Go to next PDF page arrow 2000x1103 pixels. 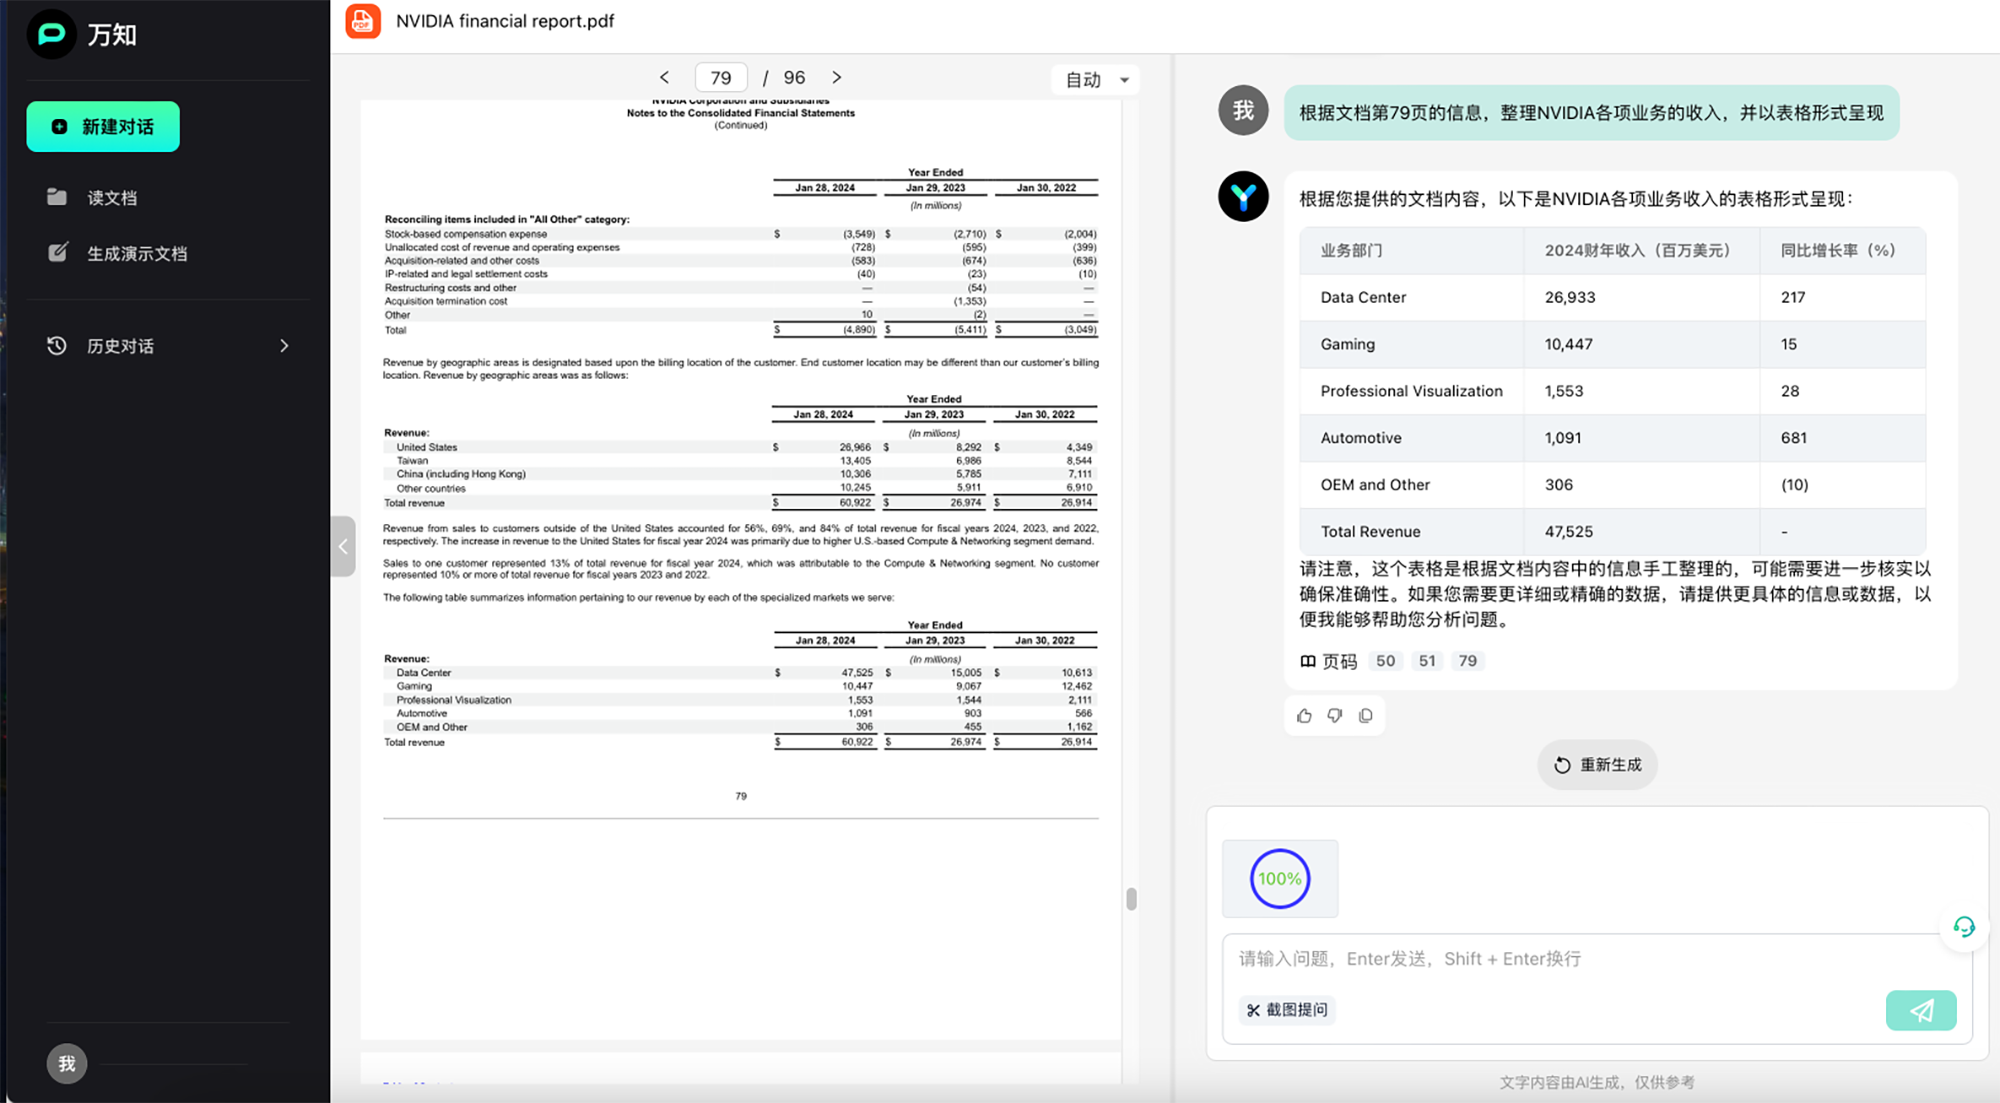(837, 78)
